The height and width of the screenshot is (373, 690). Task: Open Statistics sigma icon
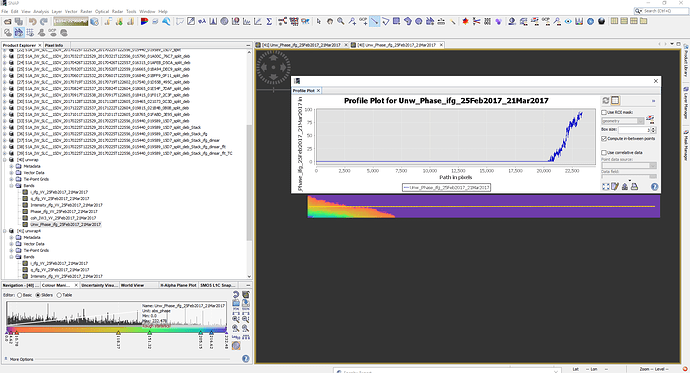pyautogui.click(x=269, y=21)
